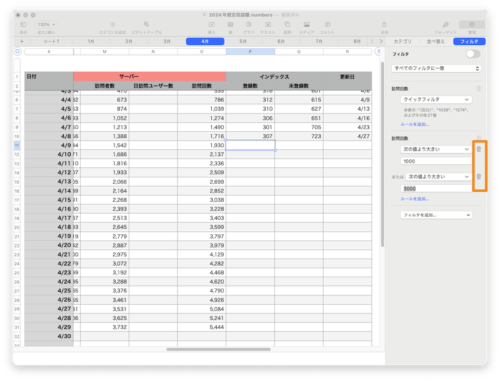Delete the クイックフィルタ filter with its trash icon
This screenshot has height=381, width=500.
479,89
